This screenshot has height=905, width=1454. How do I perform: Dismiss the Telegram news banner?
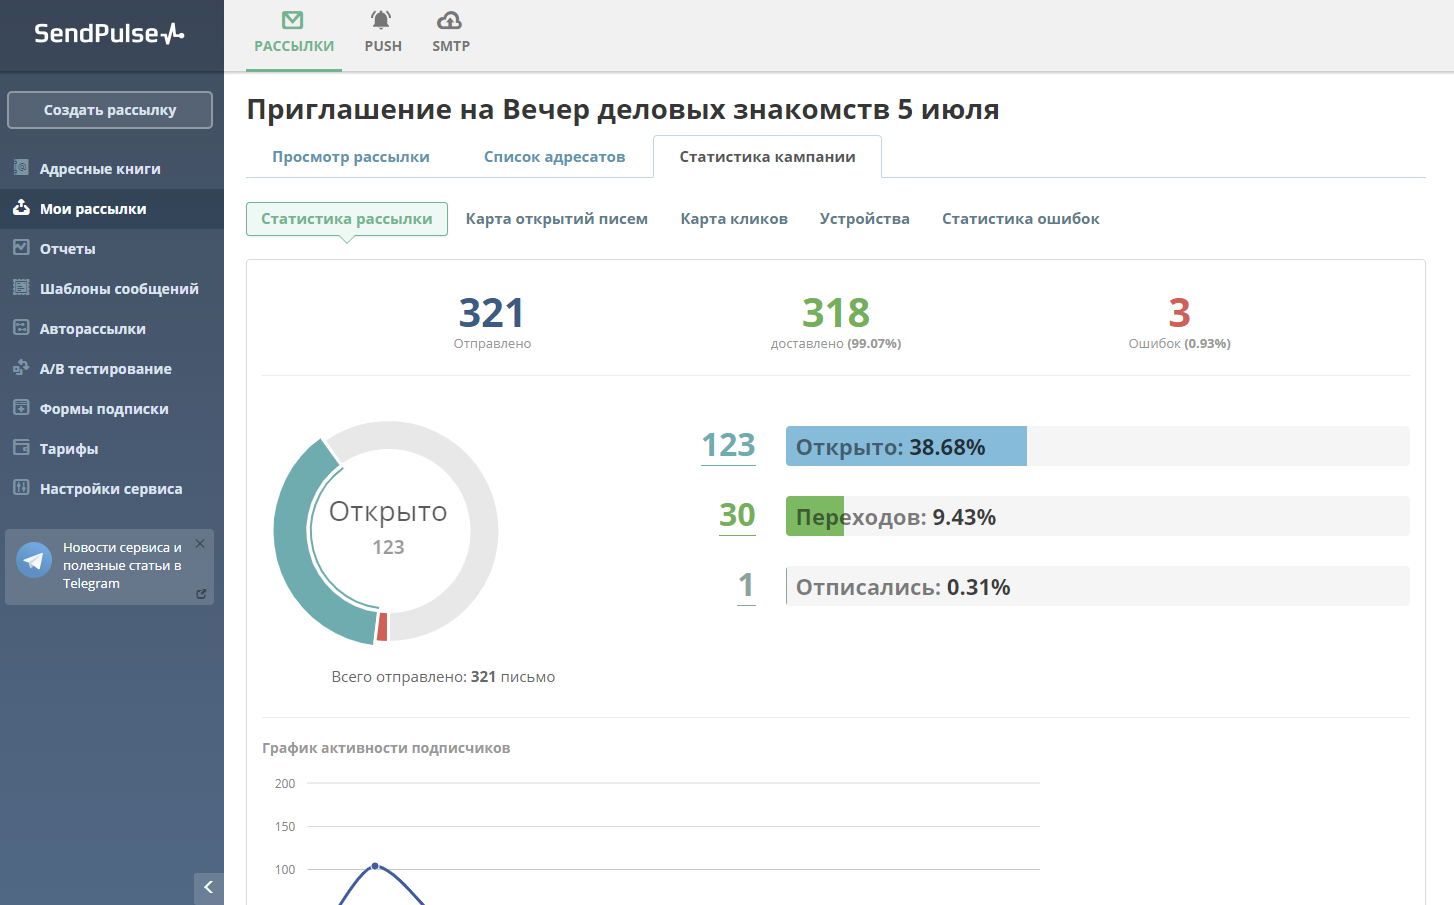pyautogui.click(x=200, y=544)
